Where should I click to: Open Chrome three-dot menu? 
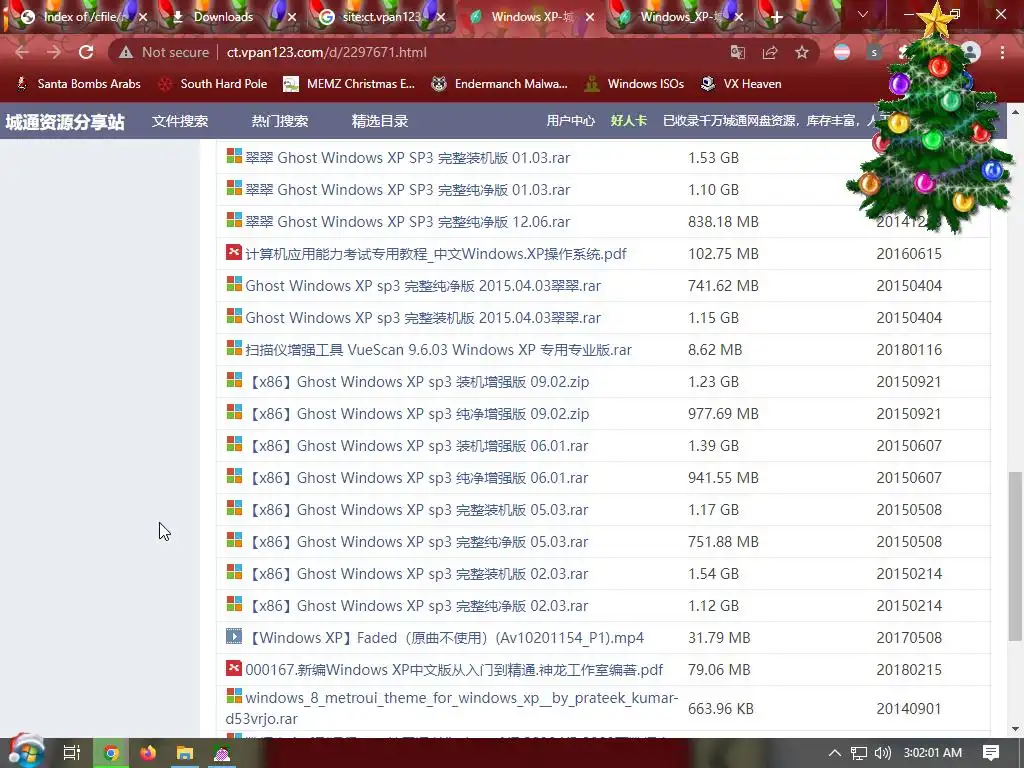(1002, 52)
